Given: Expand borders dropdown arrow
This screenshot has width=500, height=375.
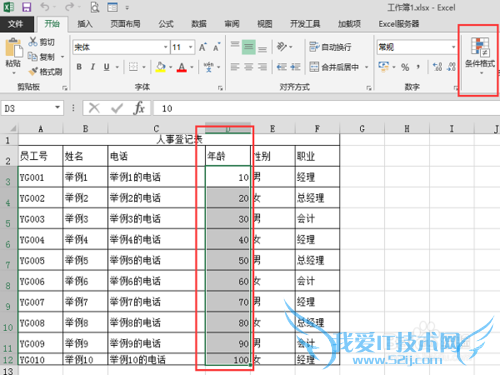Looking at the screenshot, I should tap(144, 67).
